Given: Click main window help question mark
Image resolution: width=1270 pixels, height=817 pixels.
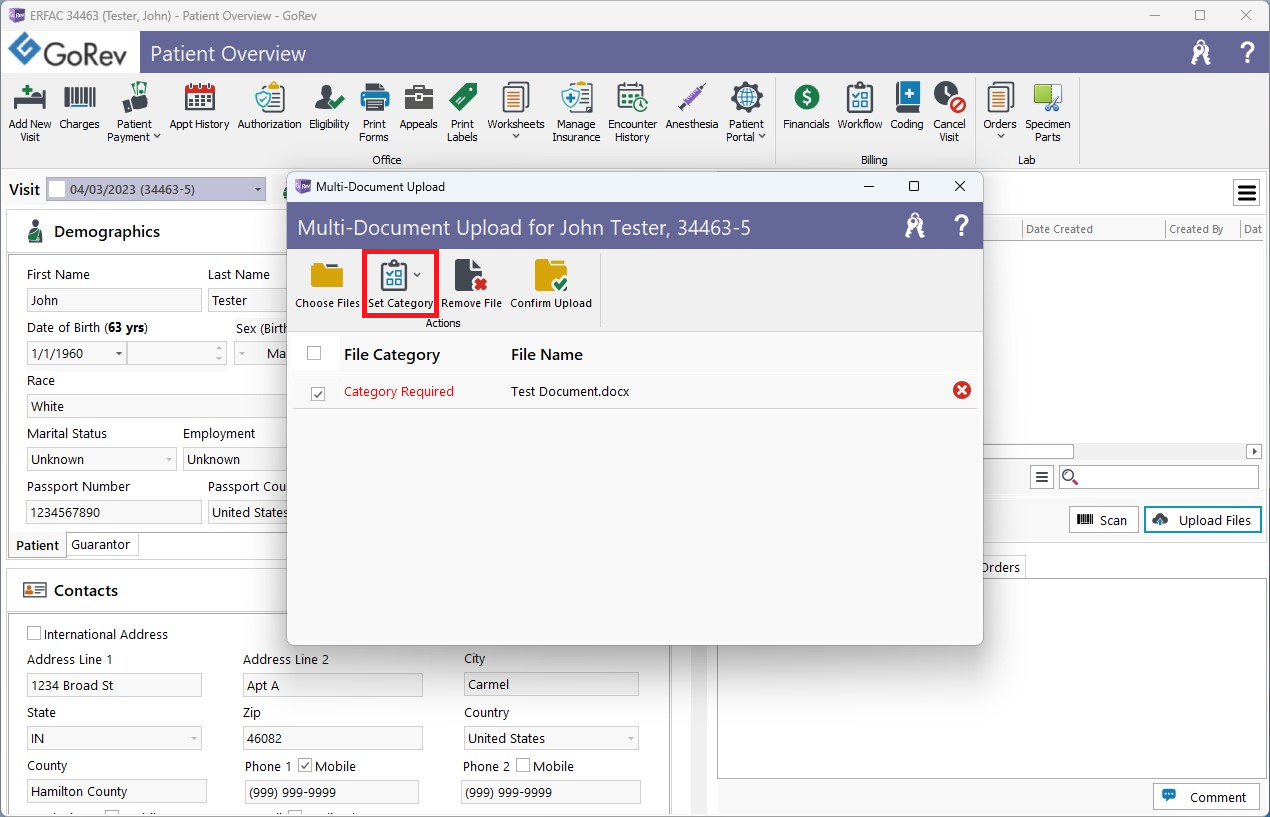Looking at the screenshot, I should click(x=1247, y=52).
